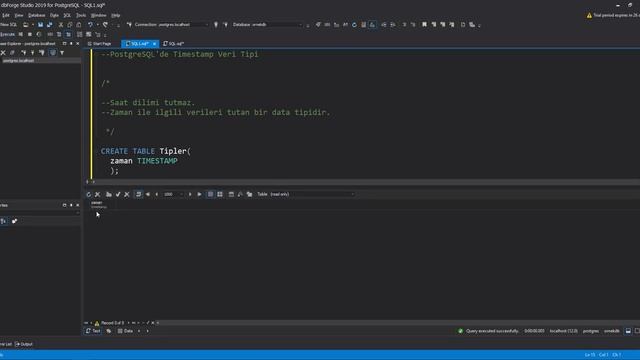Pin the Database Explorer panel
This screenshot has height=360, width=640.
pos(71,44)
